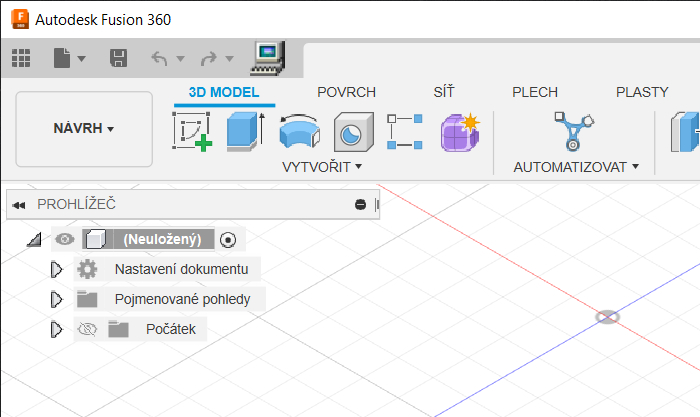Screen dimensions: 700x417
Task: Expand the Pojmenované pohledy node
Action: pyautogui.click(x=56, y=299)
